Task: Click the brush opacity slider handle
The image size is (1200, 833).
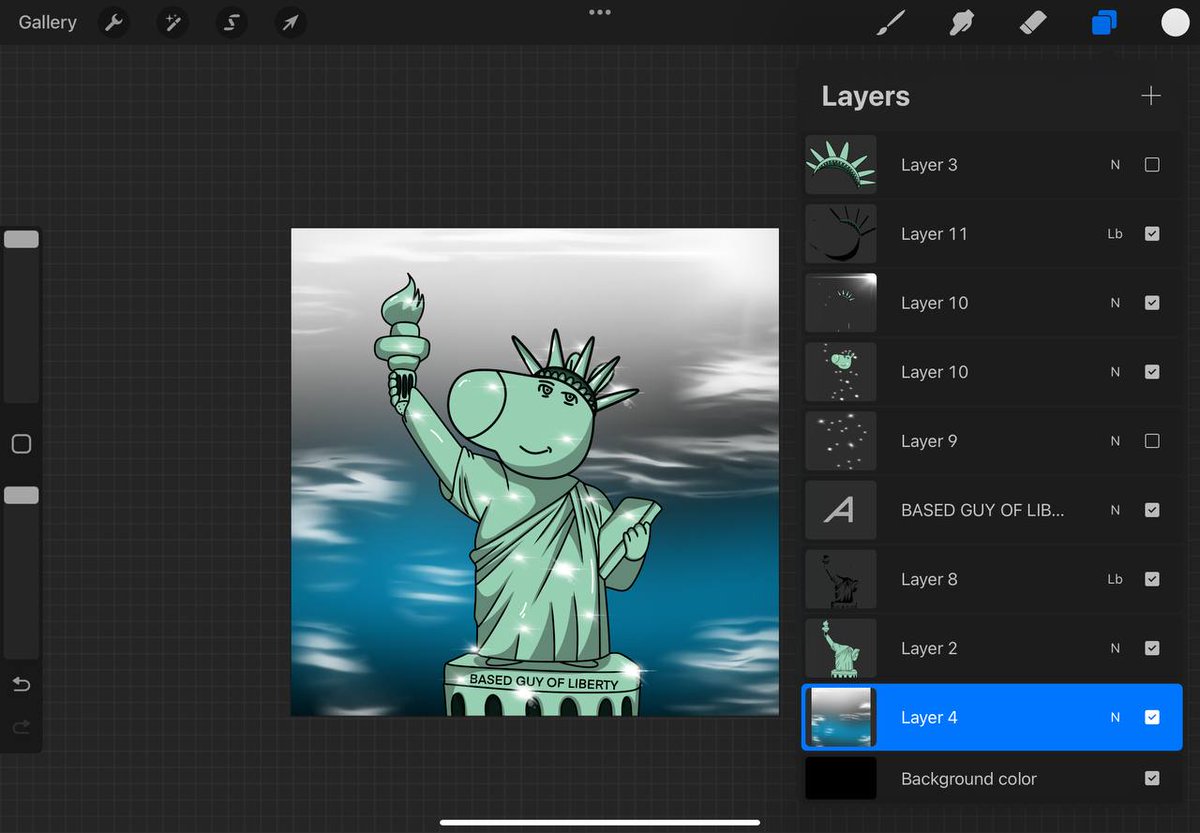Action: click(21, 495)
